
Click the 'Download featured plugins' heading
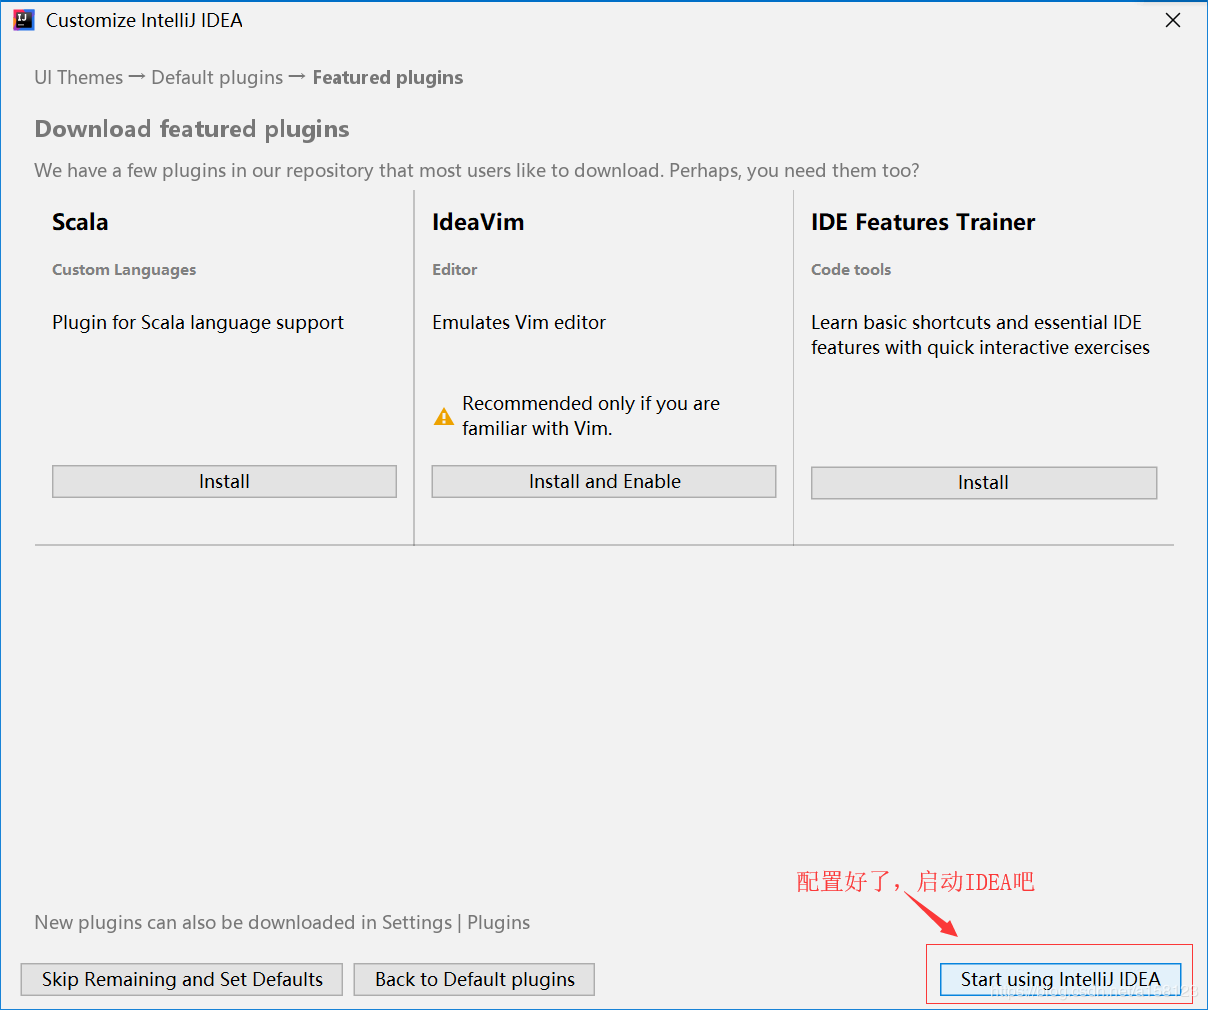point(192,129)
